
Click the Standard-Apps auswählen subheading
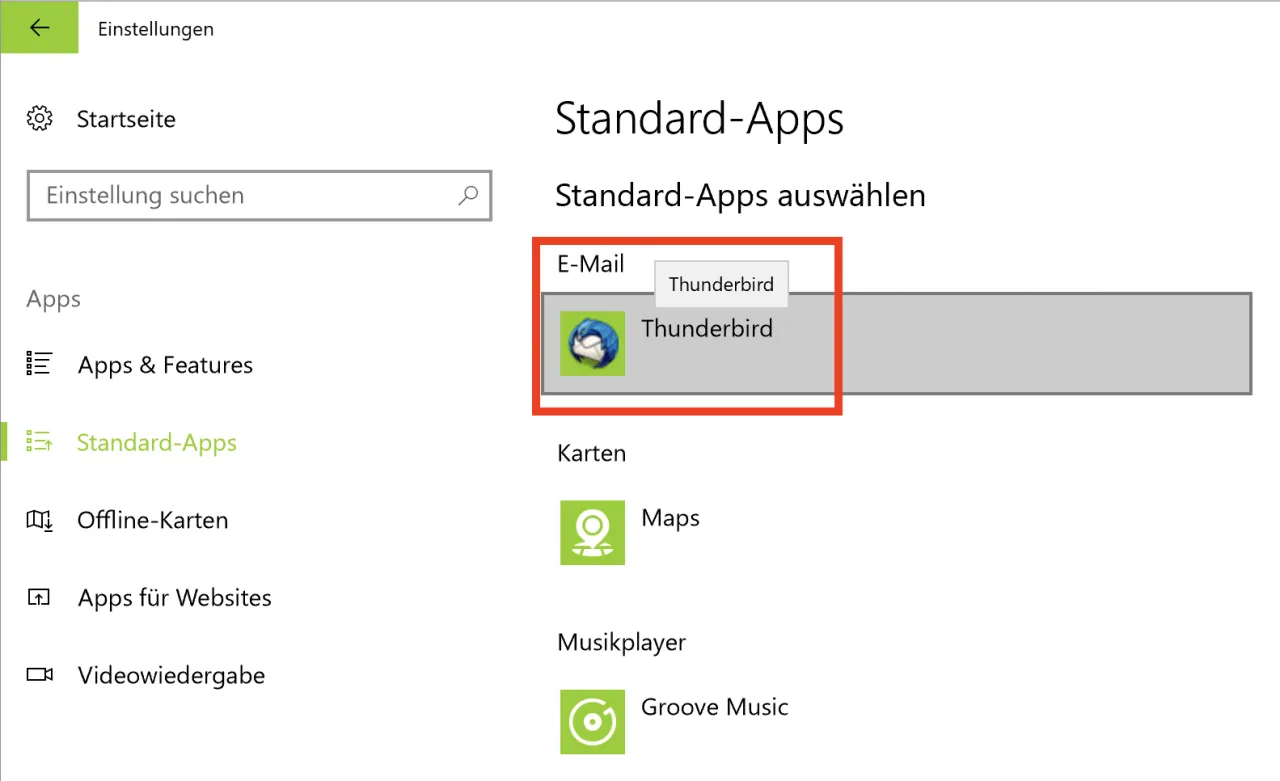pyautogui.click(x=740, y=195)
